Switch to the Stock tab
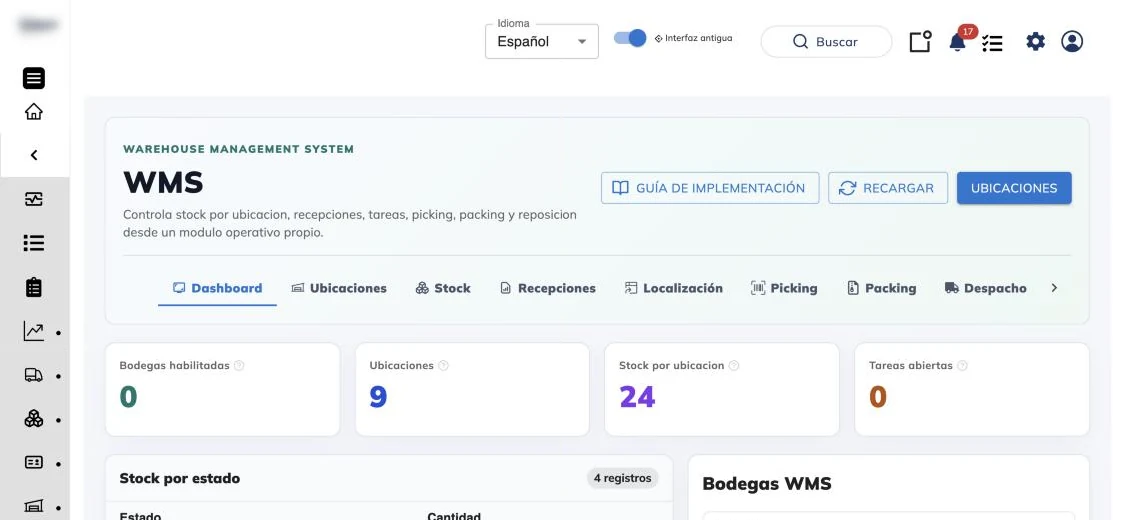The image size is (1124, 520). pyautogui.click(x=443, y=288)
